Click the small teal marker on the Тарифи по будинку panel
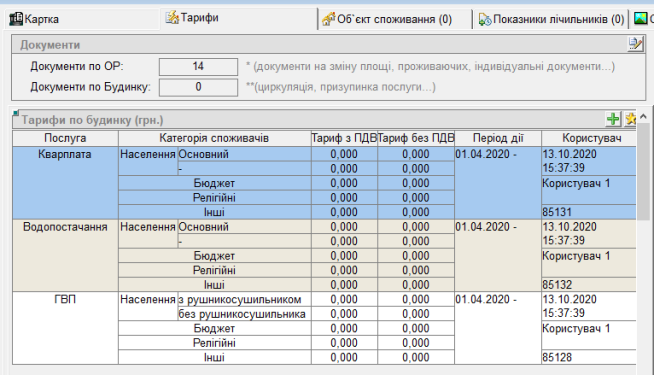Image resolution: width=654 pixels, height=375 pixels. 16,113
